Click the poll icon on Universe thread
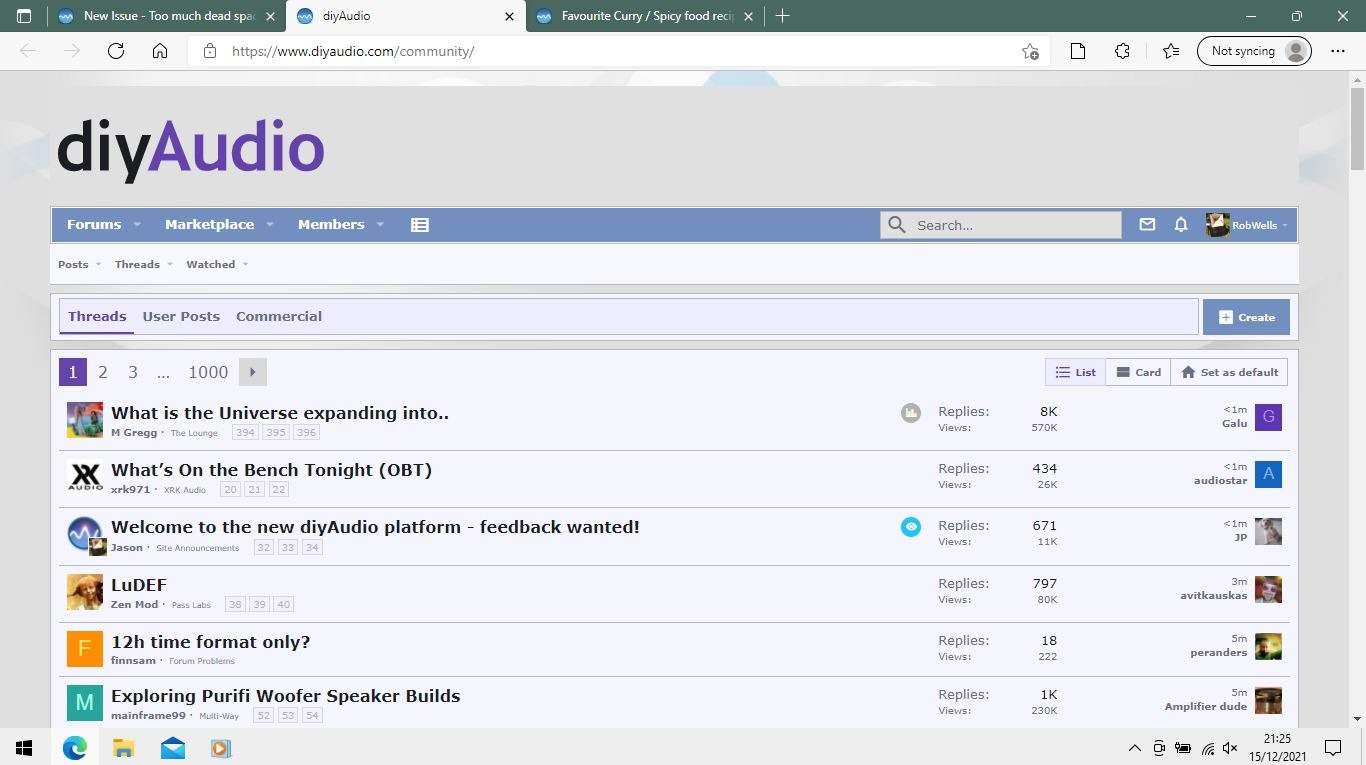1366x765 pixels. coord(910,412)
